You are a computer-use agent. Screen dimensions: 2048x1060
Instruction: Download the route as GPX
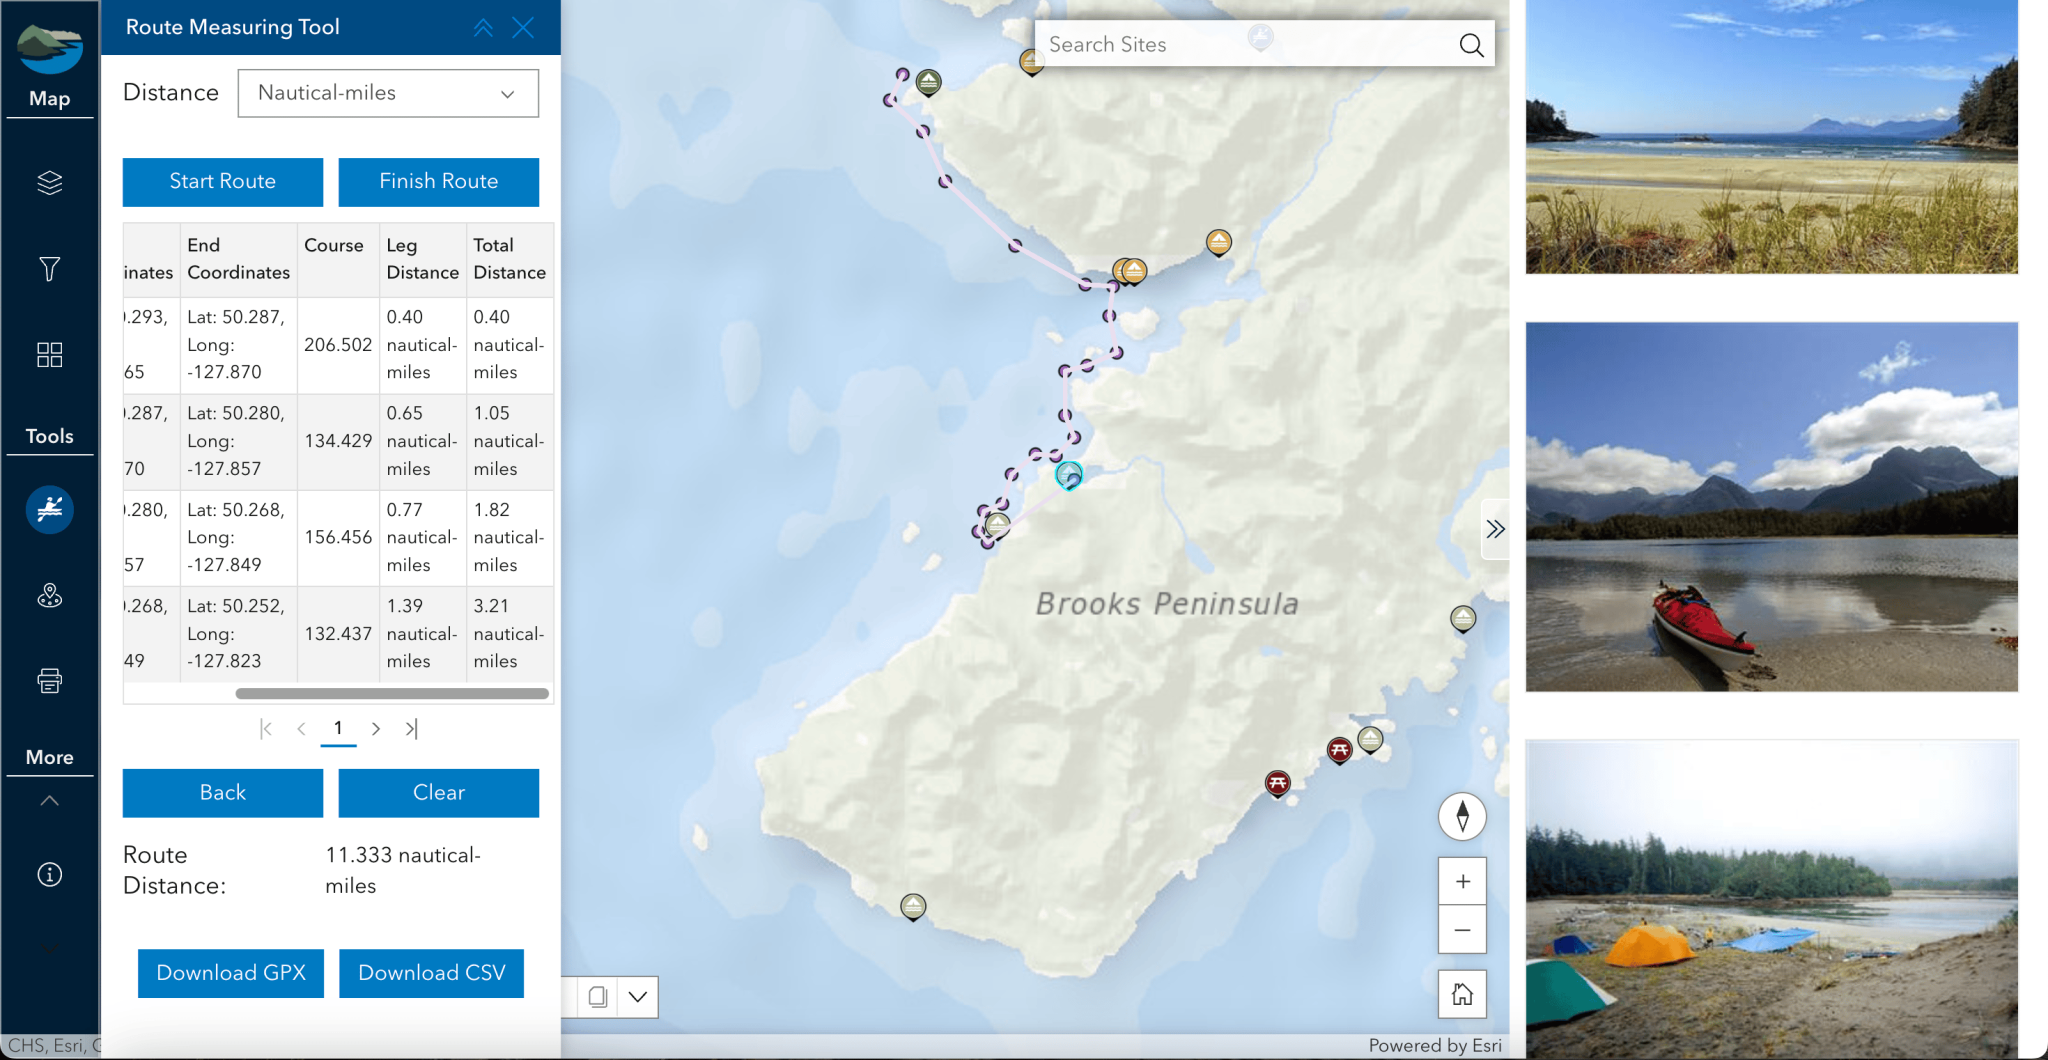[x=231, y=973]
